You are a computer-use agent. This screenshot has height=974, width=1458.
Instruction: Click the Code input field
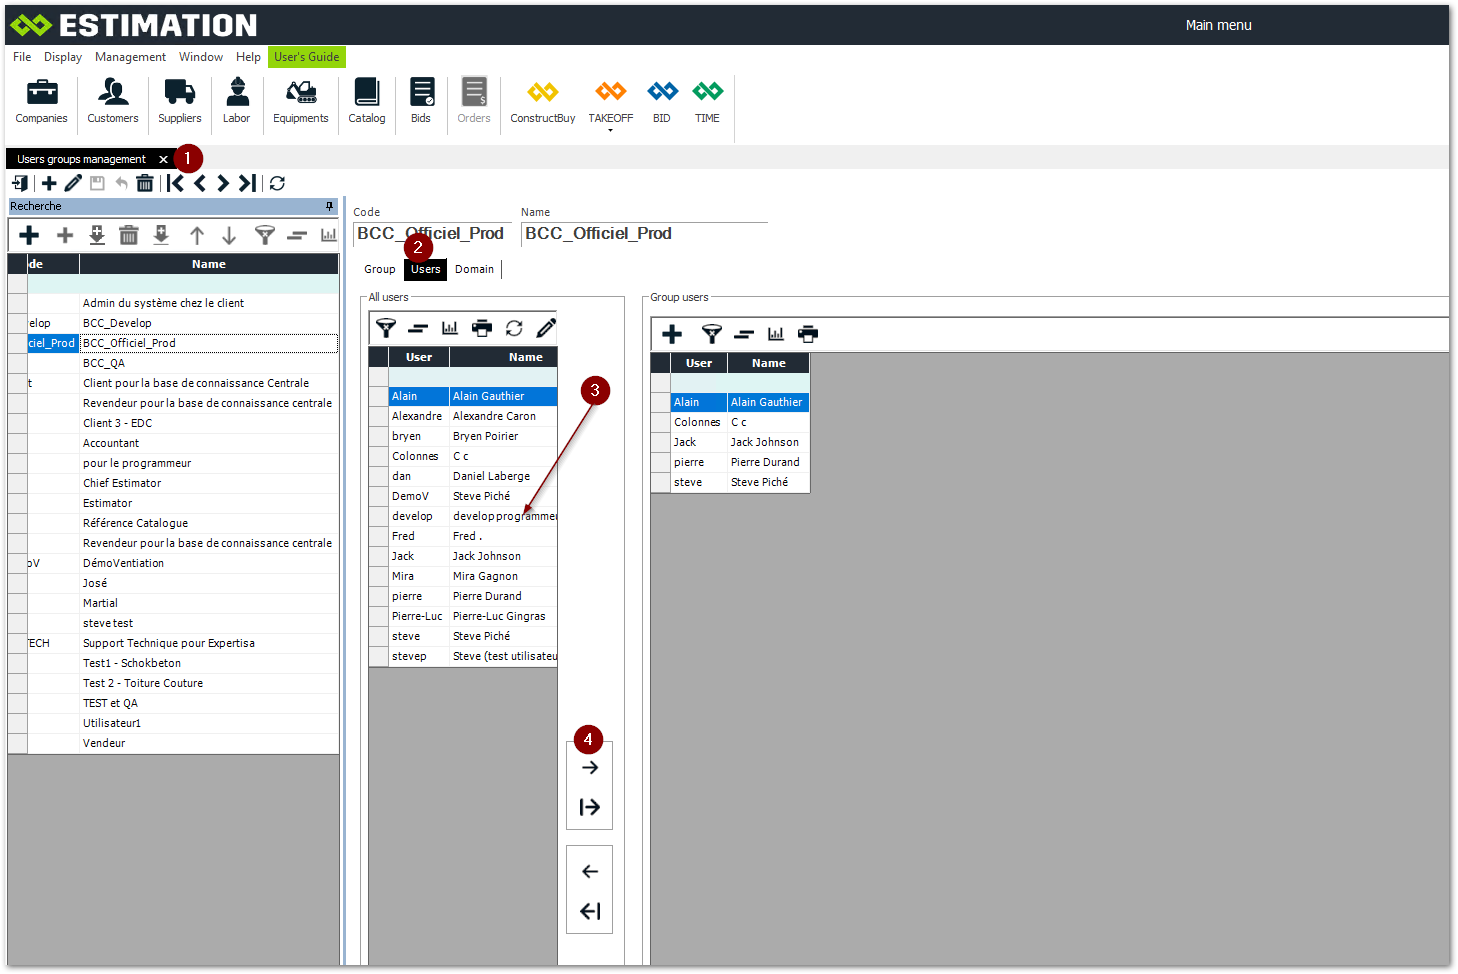430,234
